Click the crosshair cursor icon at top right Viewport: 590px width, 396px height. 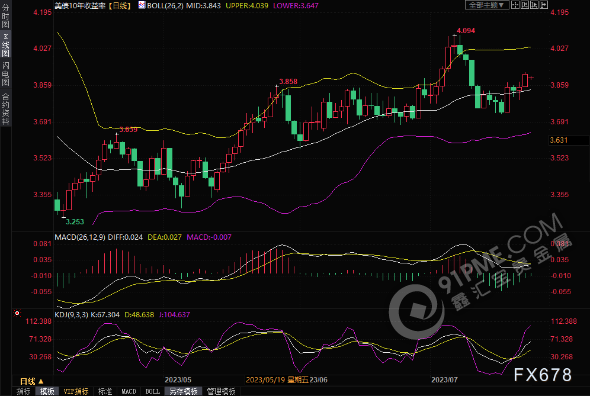pos(515,5)
